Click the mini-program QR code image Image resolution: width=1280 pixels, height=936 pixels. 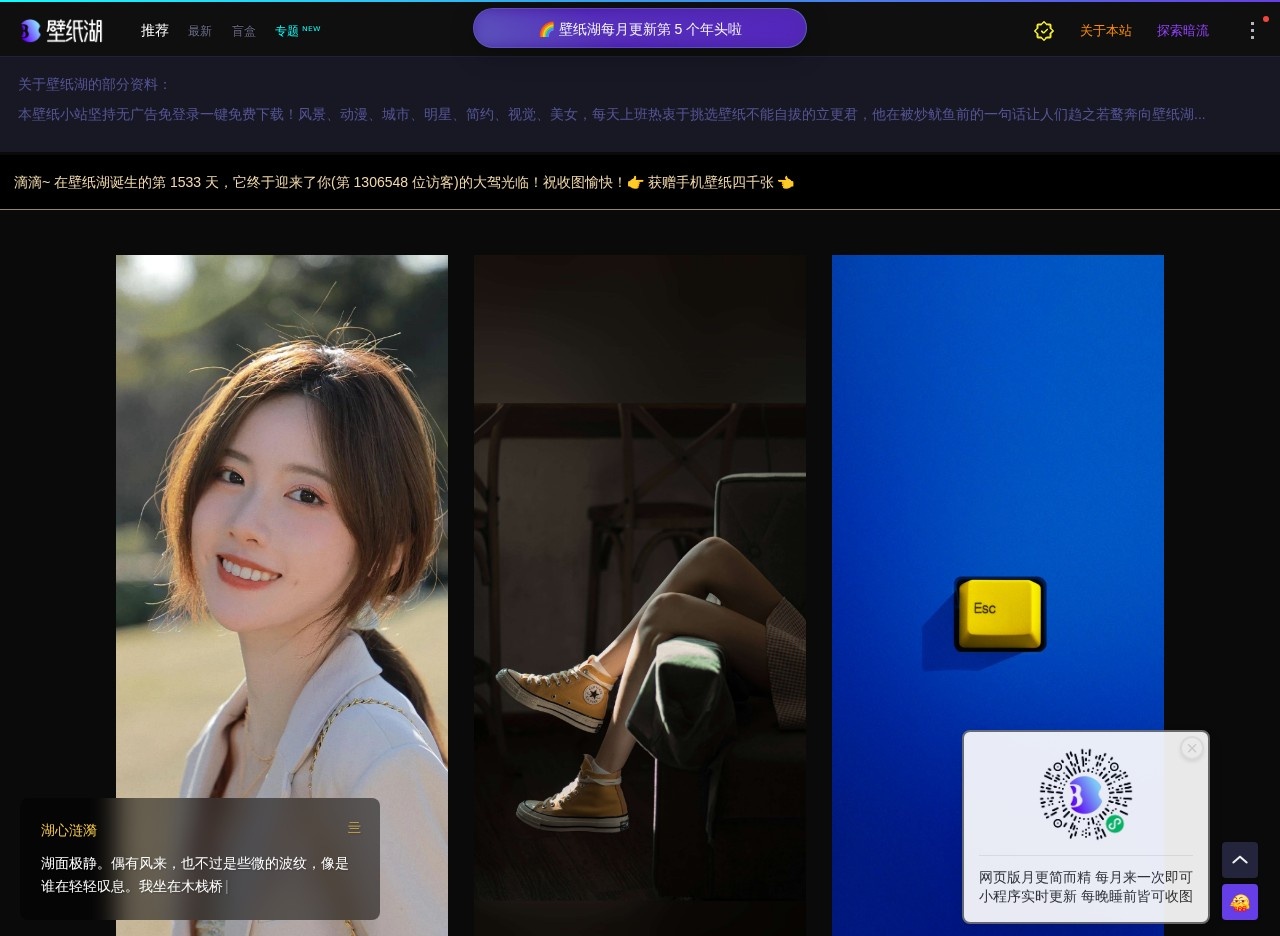pos(1085,795)
